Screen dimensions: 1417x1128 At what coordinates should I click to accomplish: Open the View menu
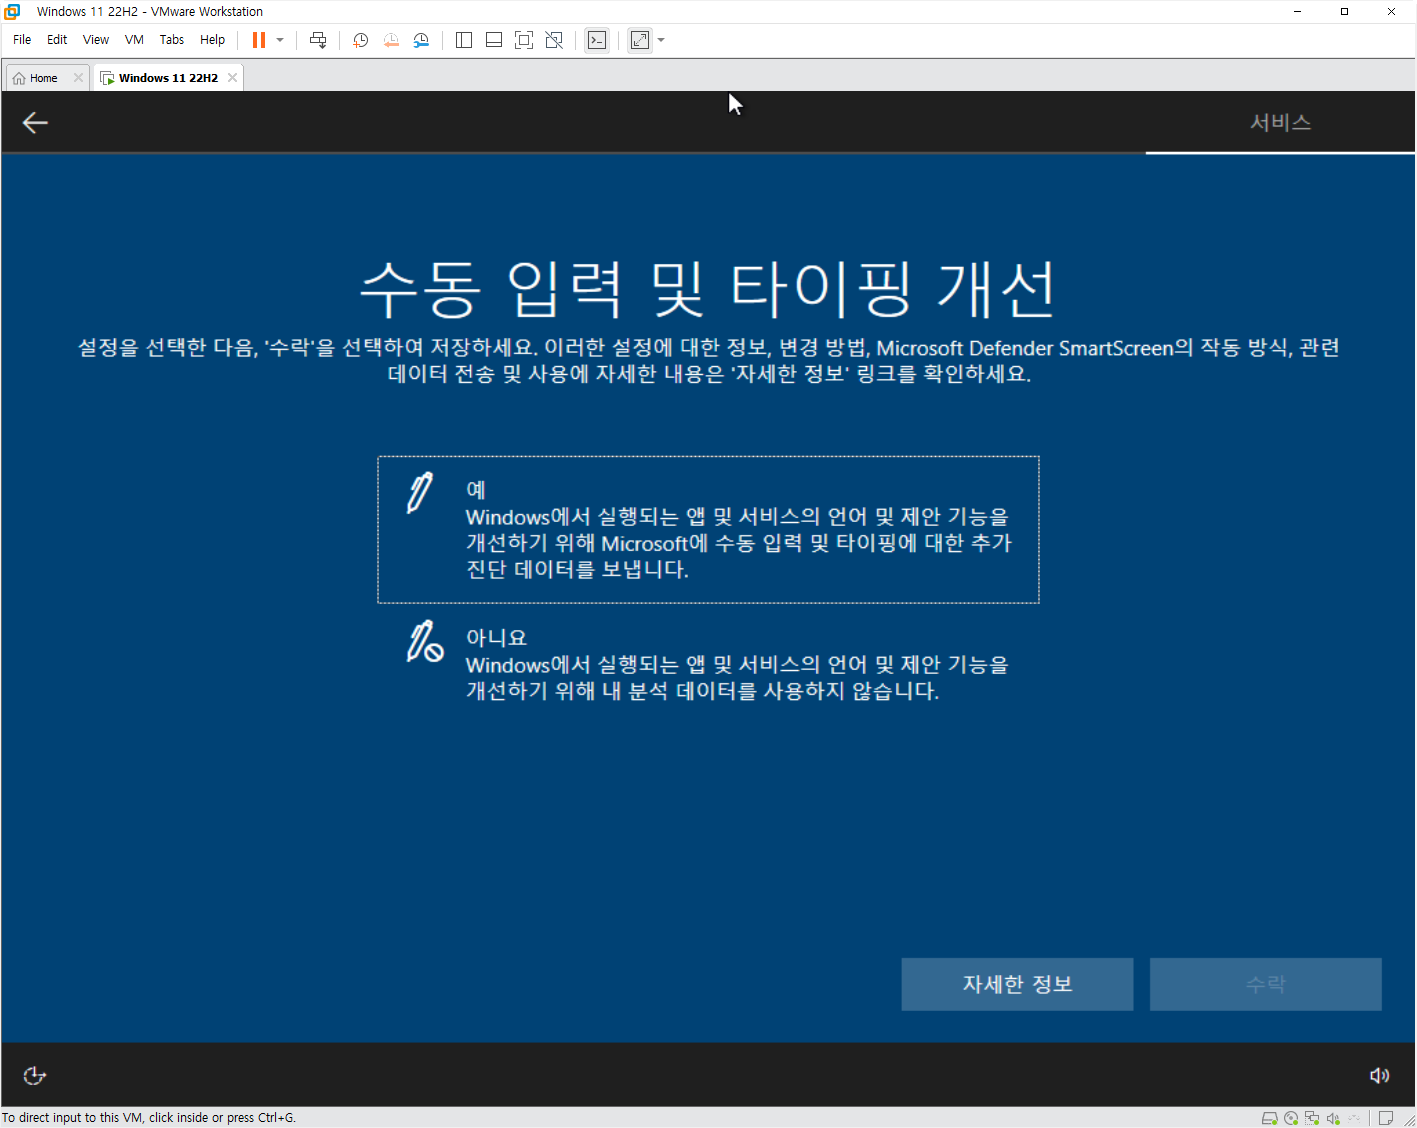coord(96,40)
